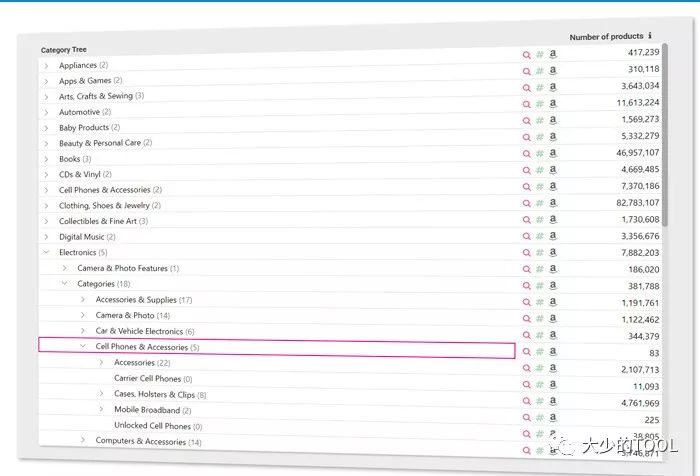Expand the Appliances category

tap(46, 66)
